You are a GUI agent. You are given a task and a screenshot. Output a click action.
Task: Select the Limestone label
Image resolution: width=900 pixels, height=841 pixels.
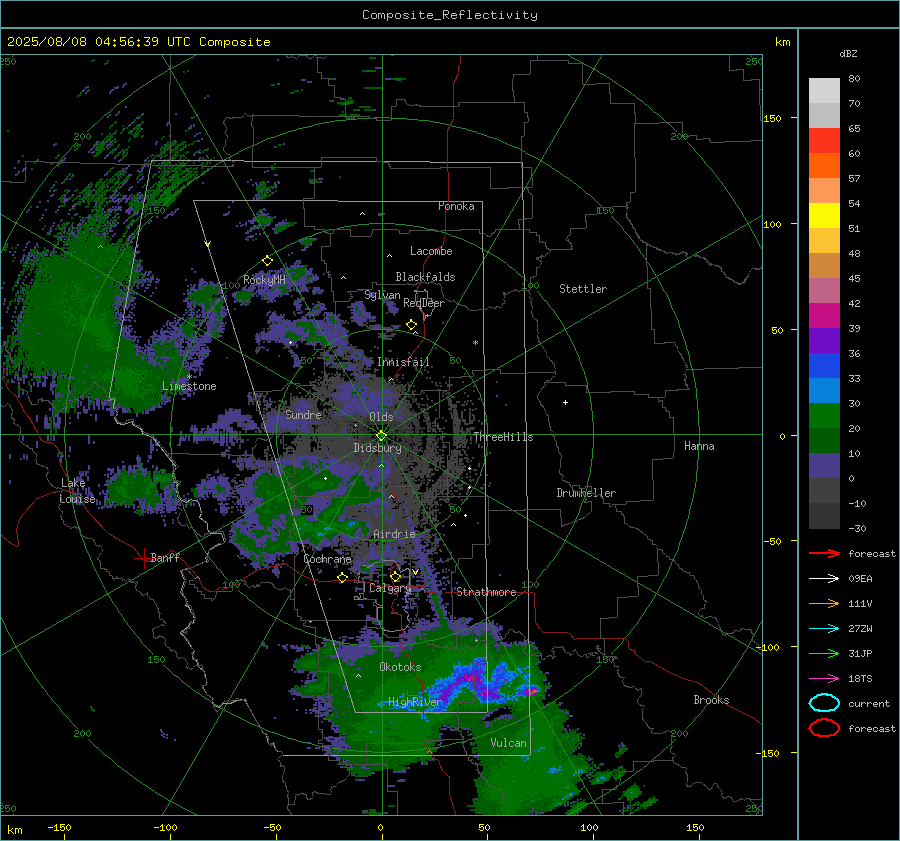[x=189, y=386]
